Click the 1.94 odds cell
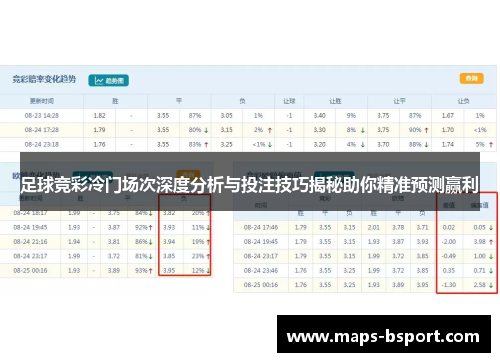Image resolution: width=500 pixels, height=362 pixels. coord(74,242)
